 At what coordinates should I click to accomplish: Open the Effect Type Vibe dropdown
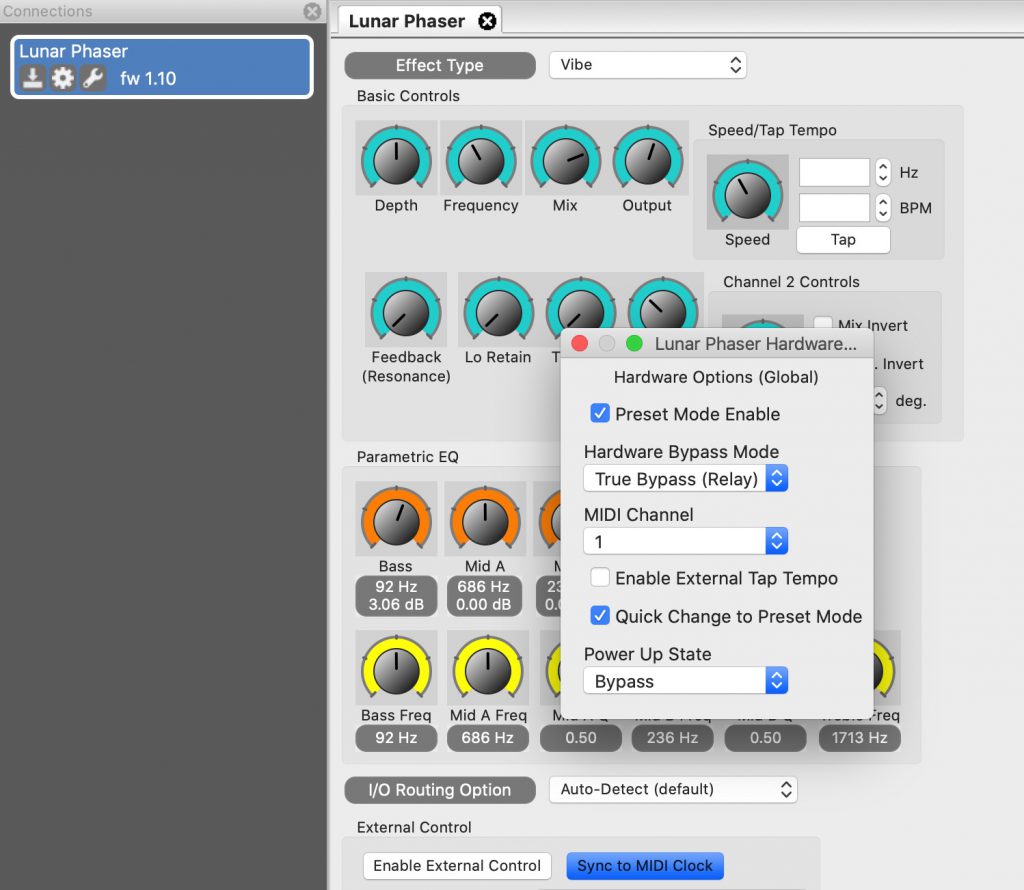tap(647, 65)
